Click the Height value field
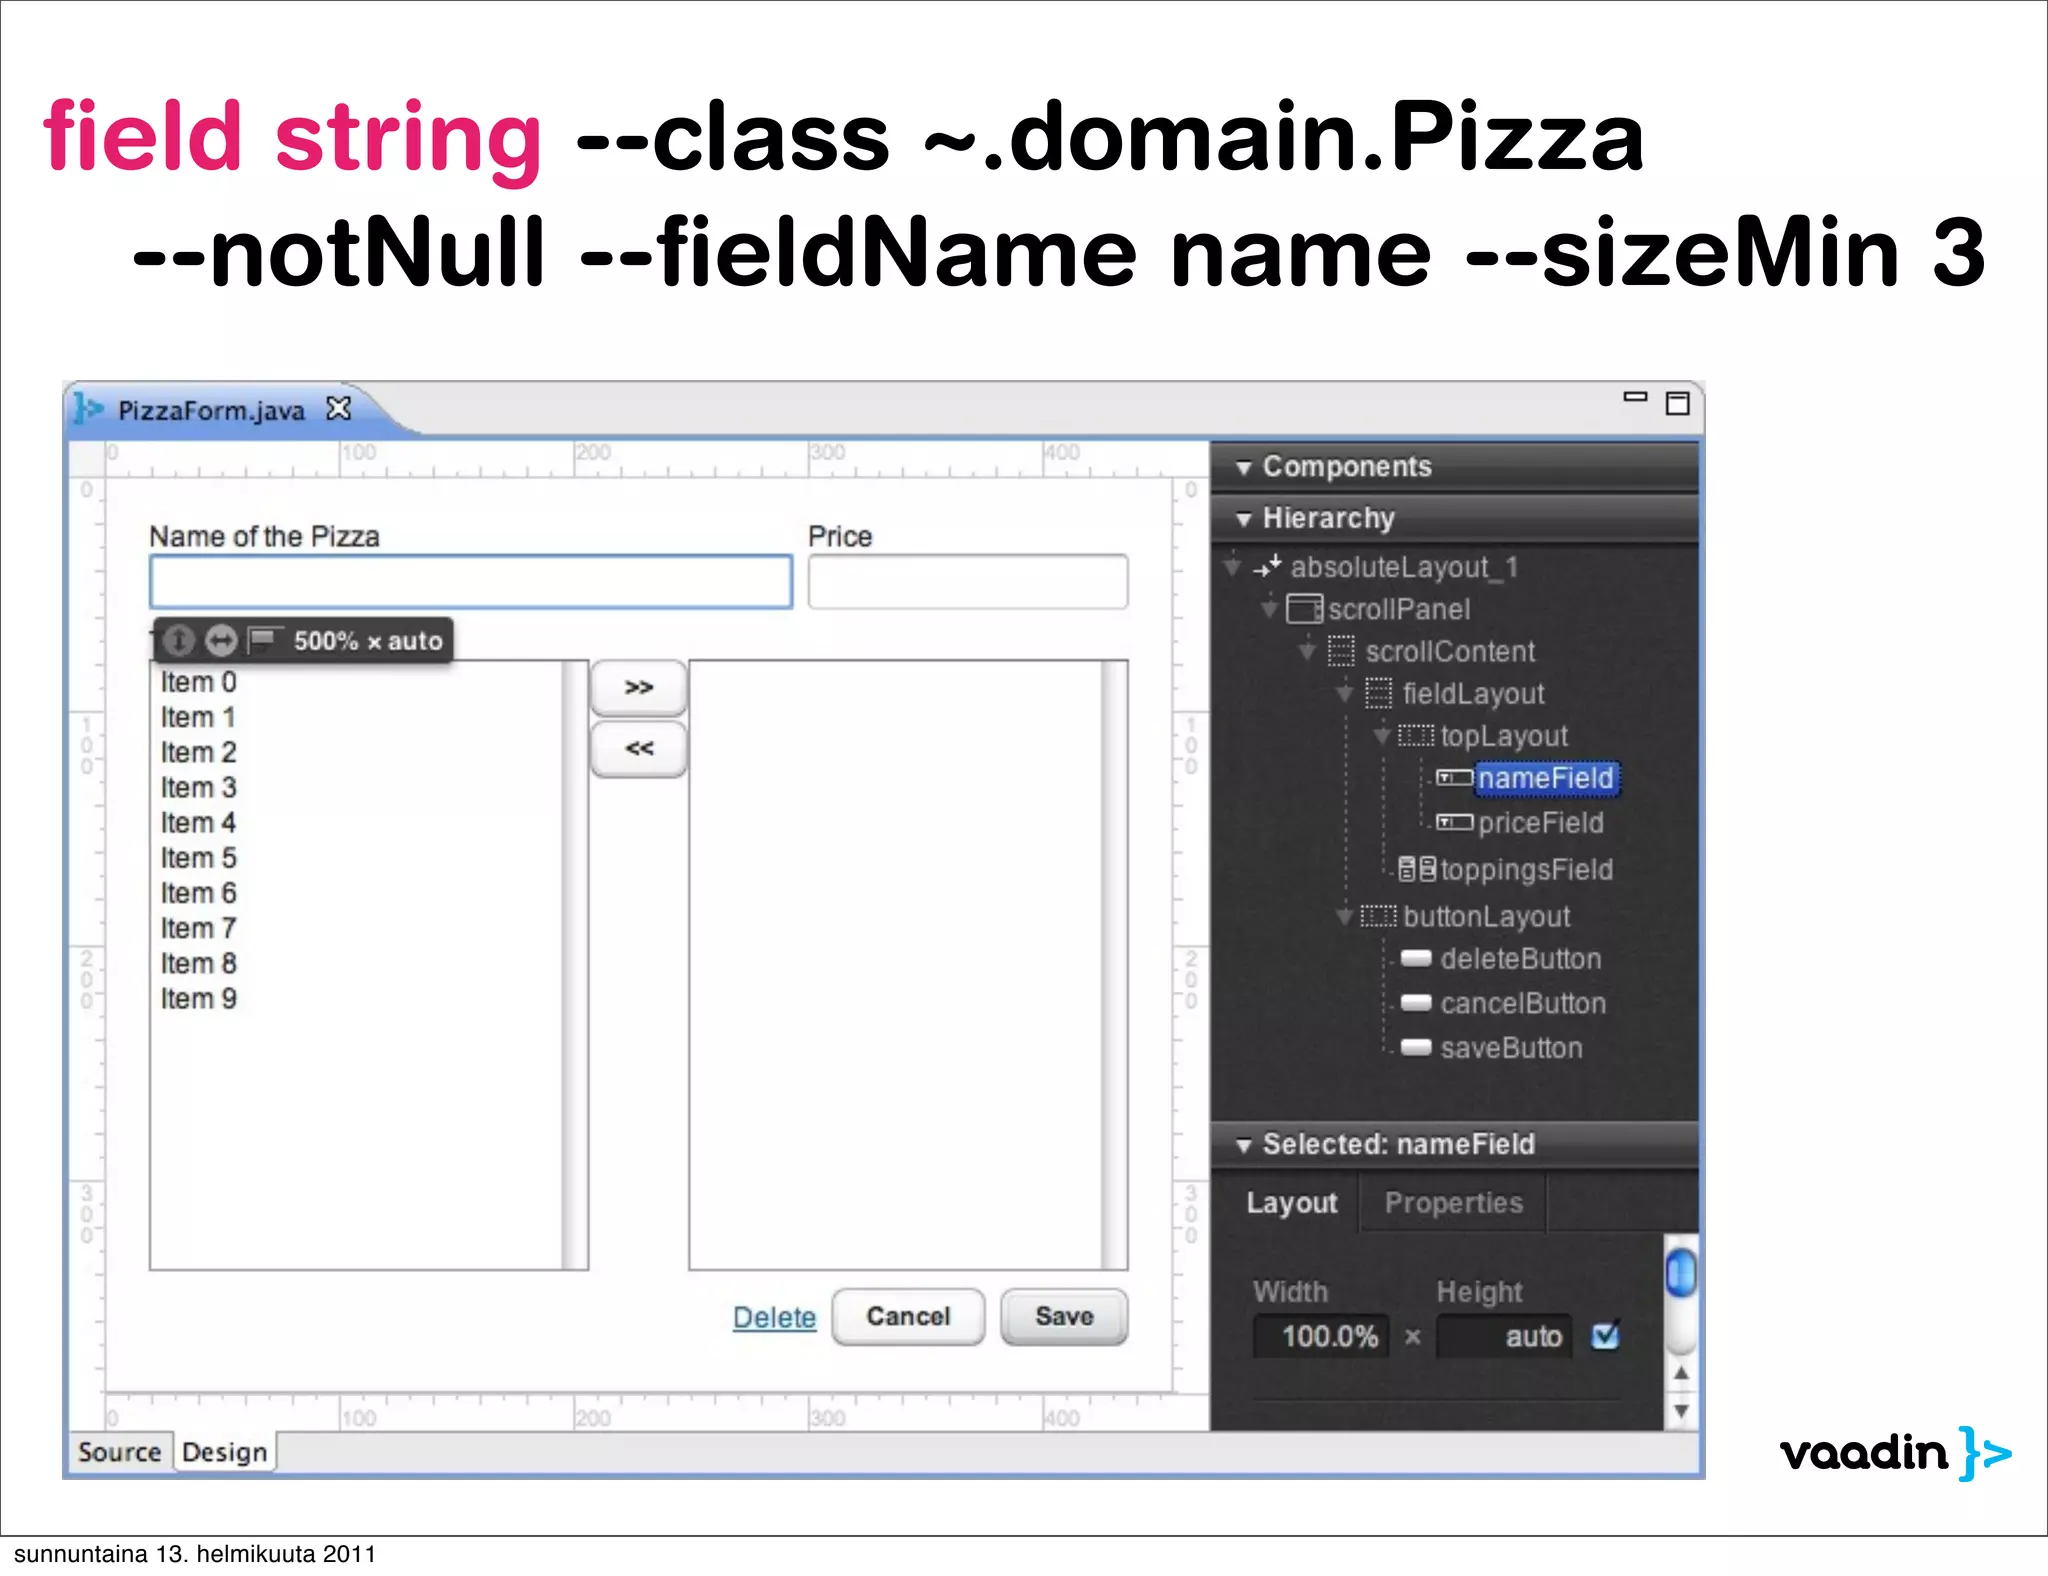 1503,1336
